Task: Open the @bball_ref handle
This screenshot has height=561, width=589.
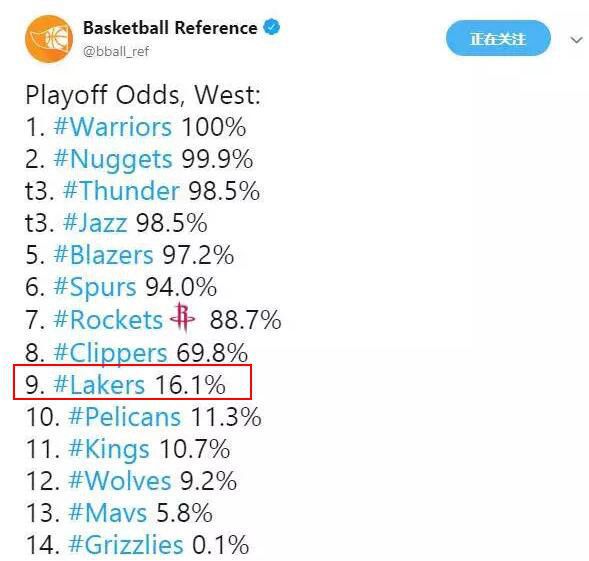Action: (x=116, y=51)
